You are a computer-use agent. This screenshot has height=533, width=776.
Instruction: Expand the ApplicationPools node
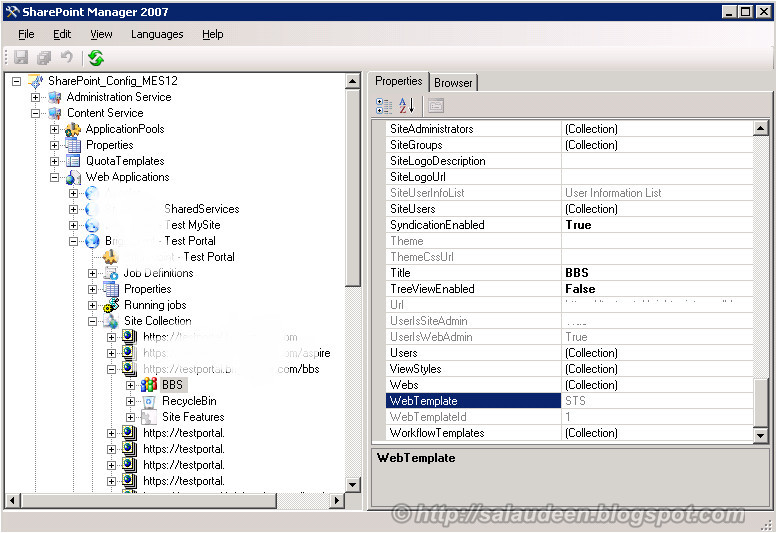tap(54, 129)
